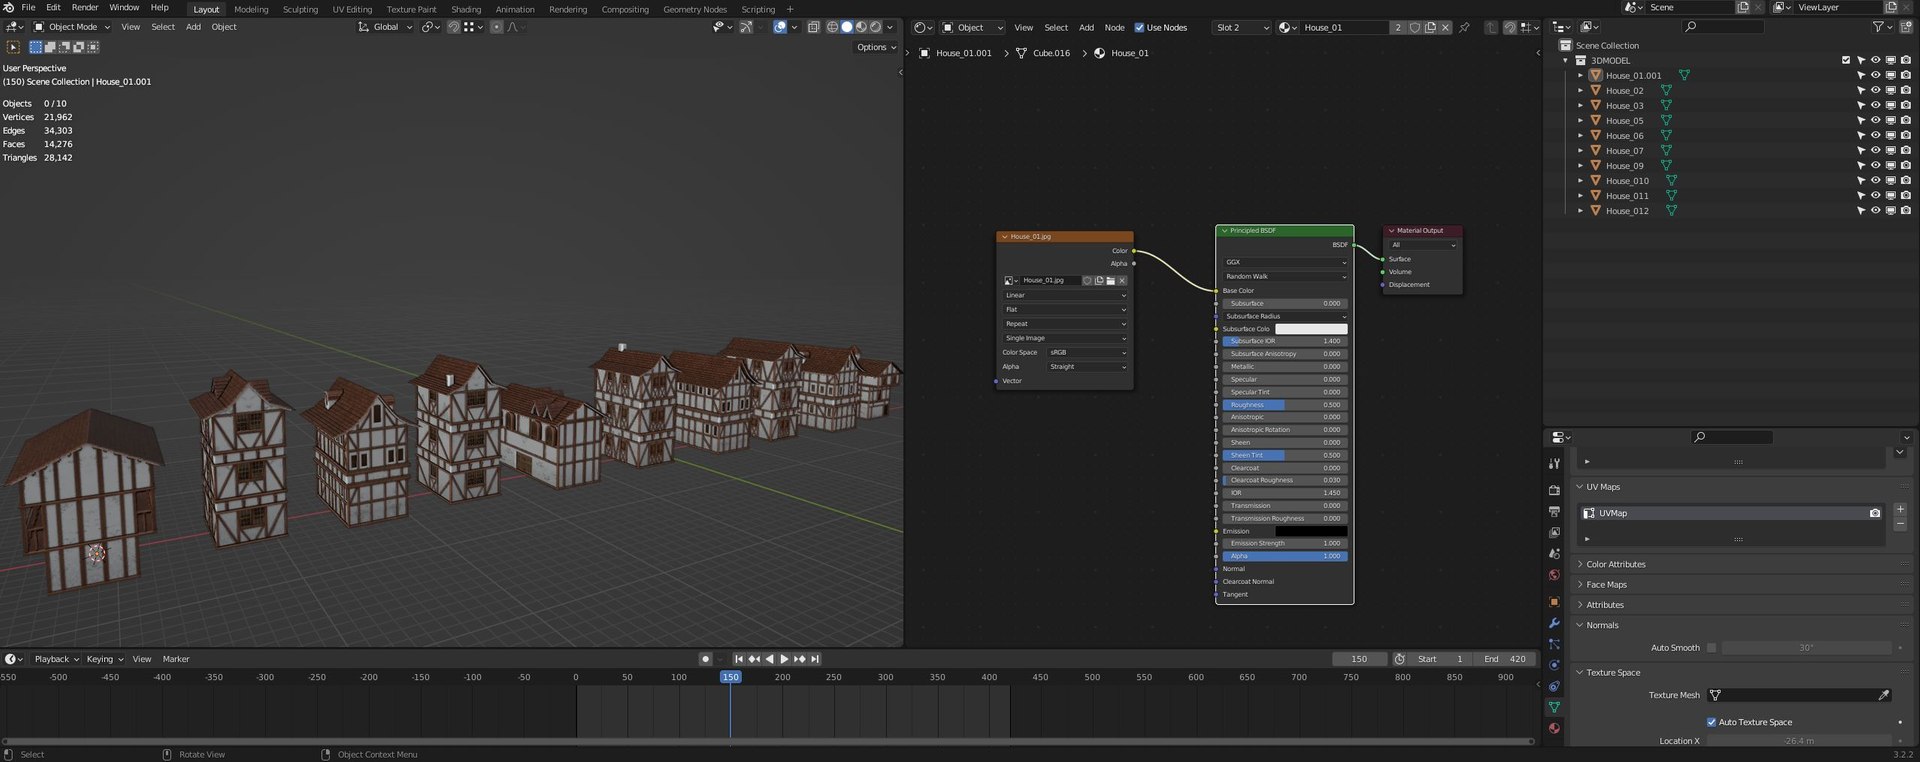Screen dimensions: 1920x762
Task: Open the Slot 2 material slot dropdown
Action: (1242, 28)
